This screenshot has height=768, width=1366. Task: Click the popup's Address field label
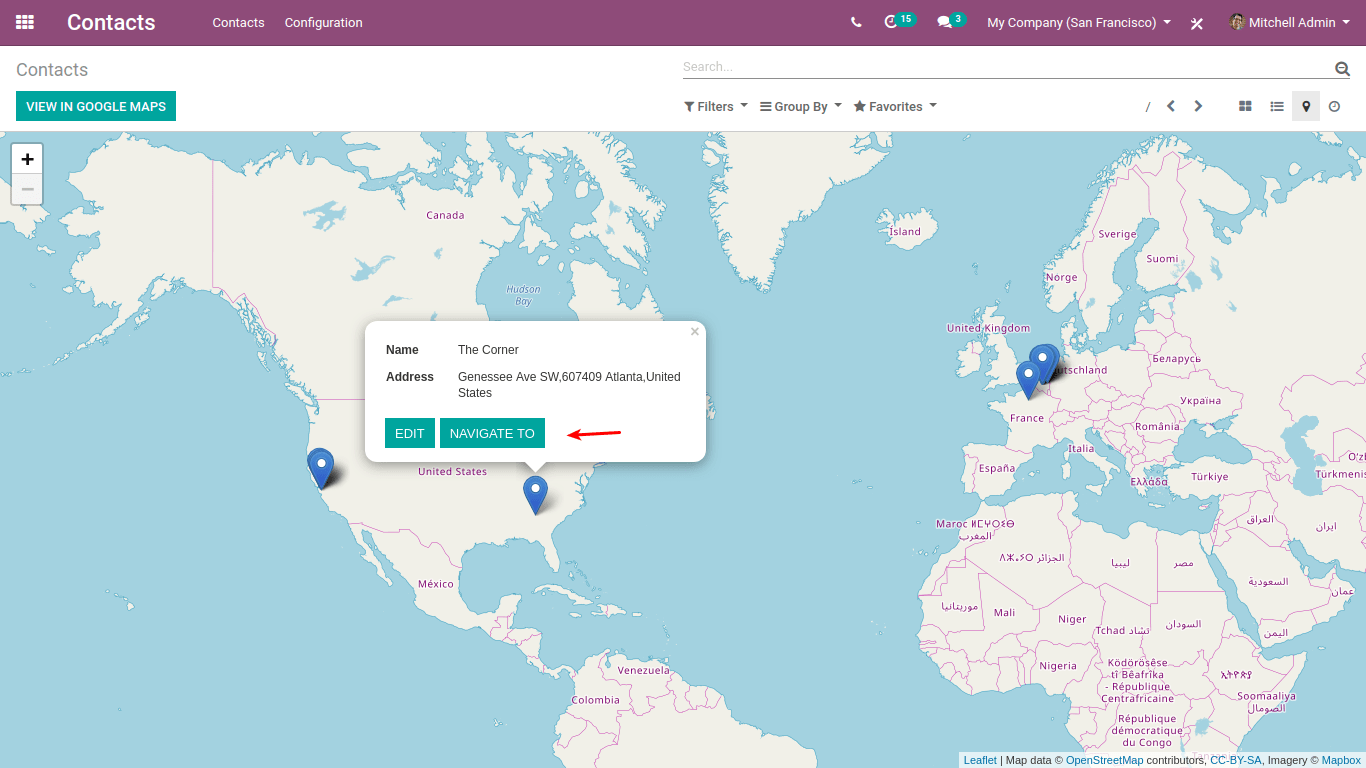[410, 377]
